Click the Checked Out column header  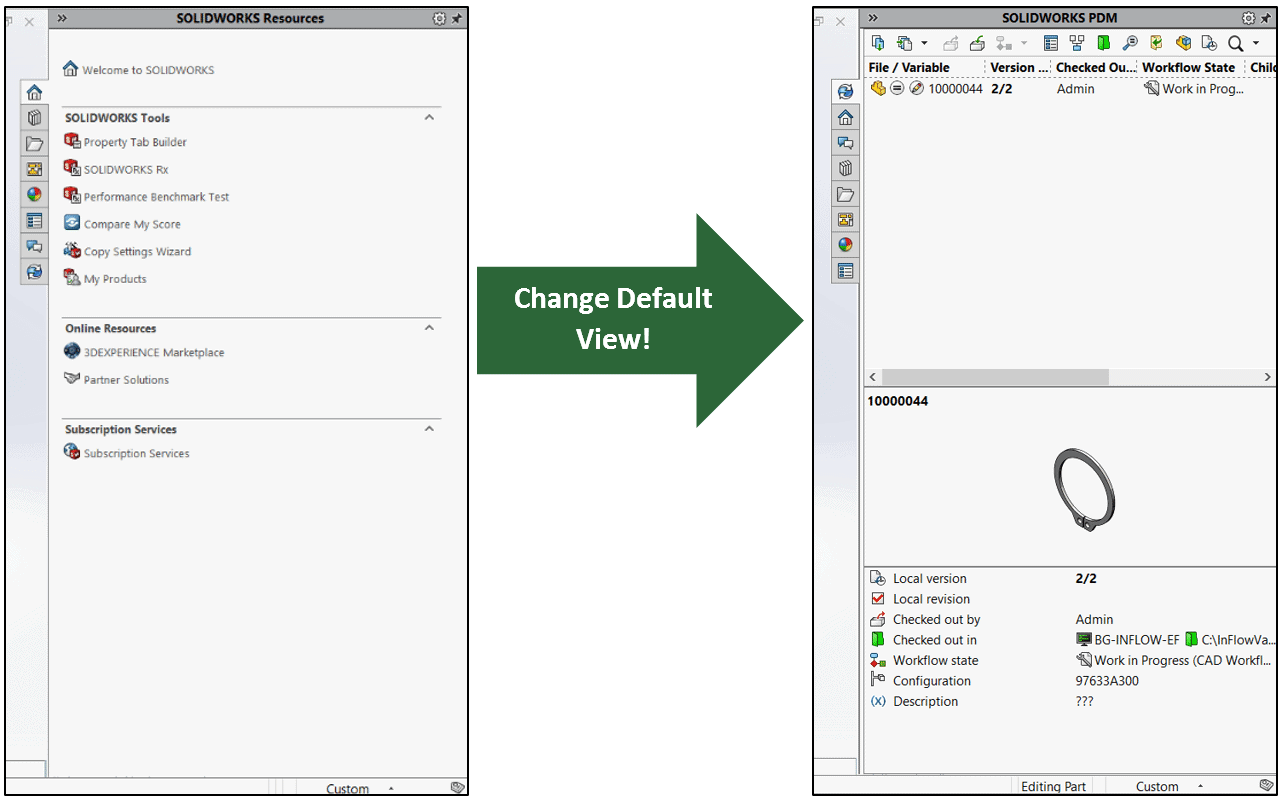(x=1095, y=67)
